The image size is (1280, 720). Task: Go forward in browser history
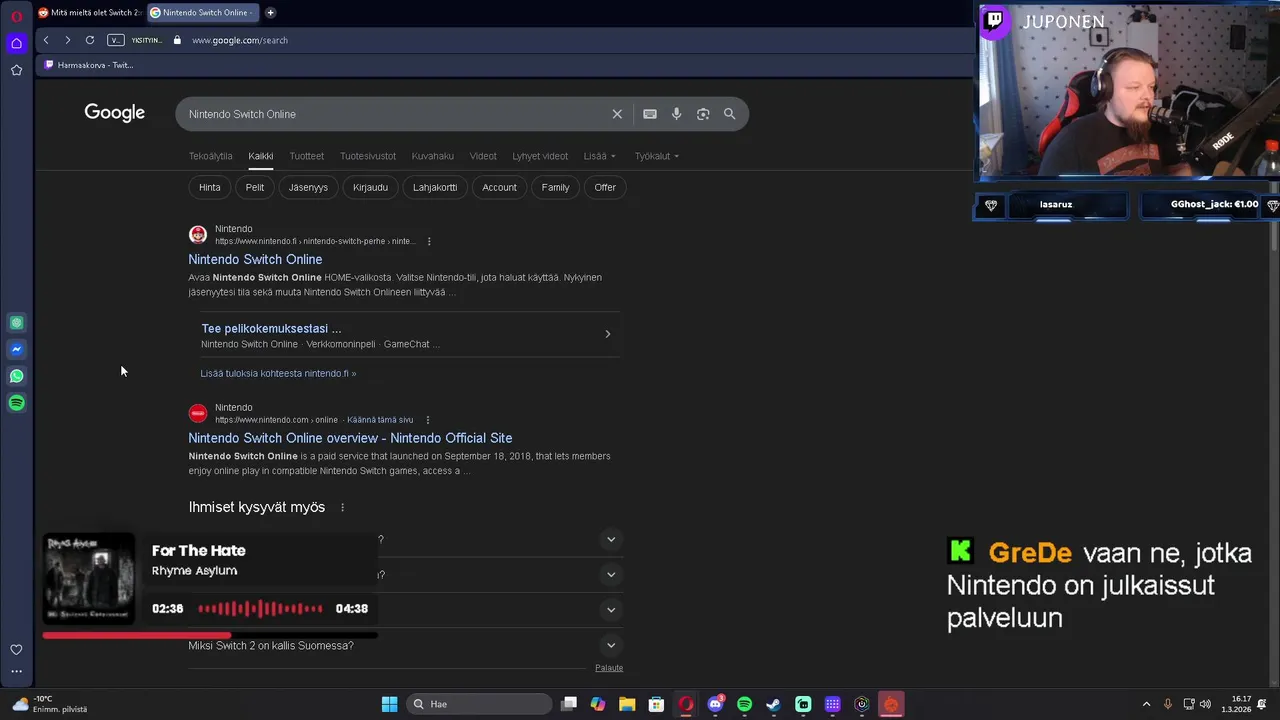tap(67, 40)
